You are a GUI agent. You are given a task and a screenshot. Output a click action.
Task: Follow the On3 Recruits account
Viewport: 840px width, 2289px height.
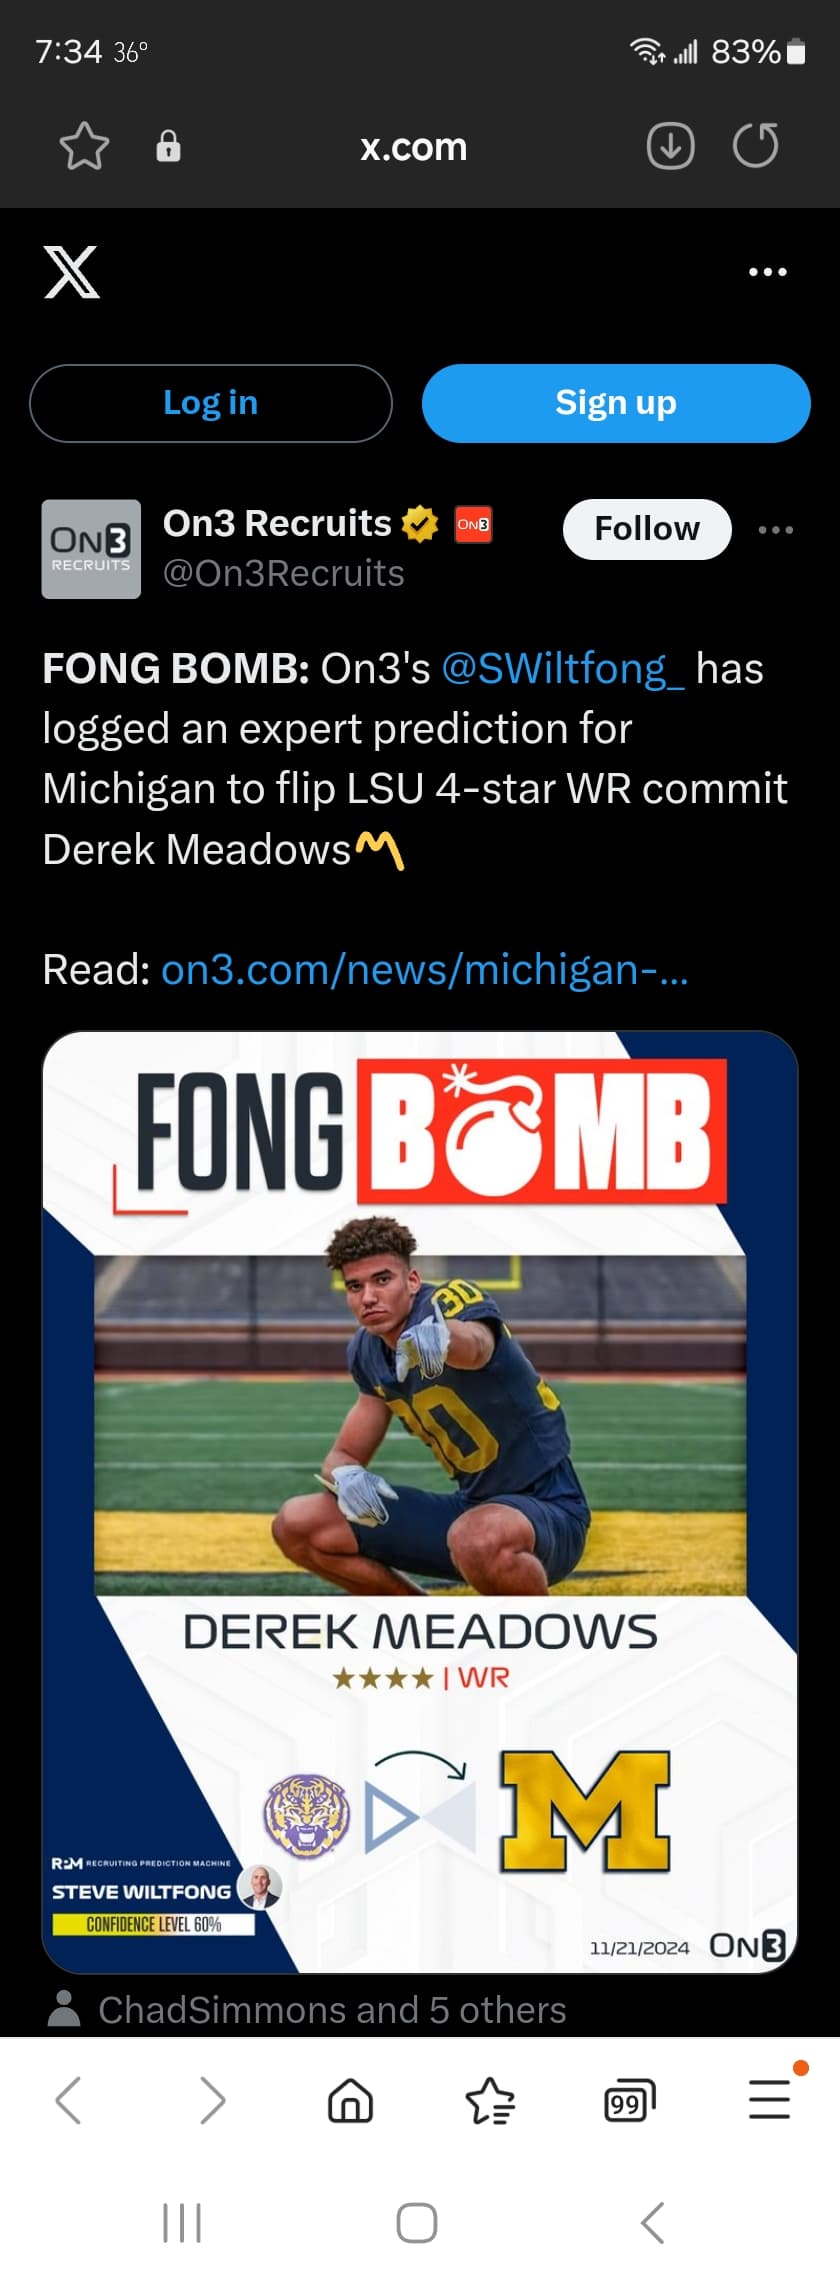click(x=647, y=529)
